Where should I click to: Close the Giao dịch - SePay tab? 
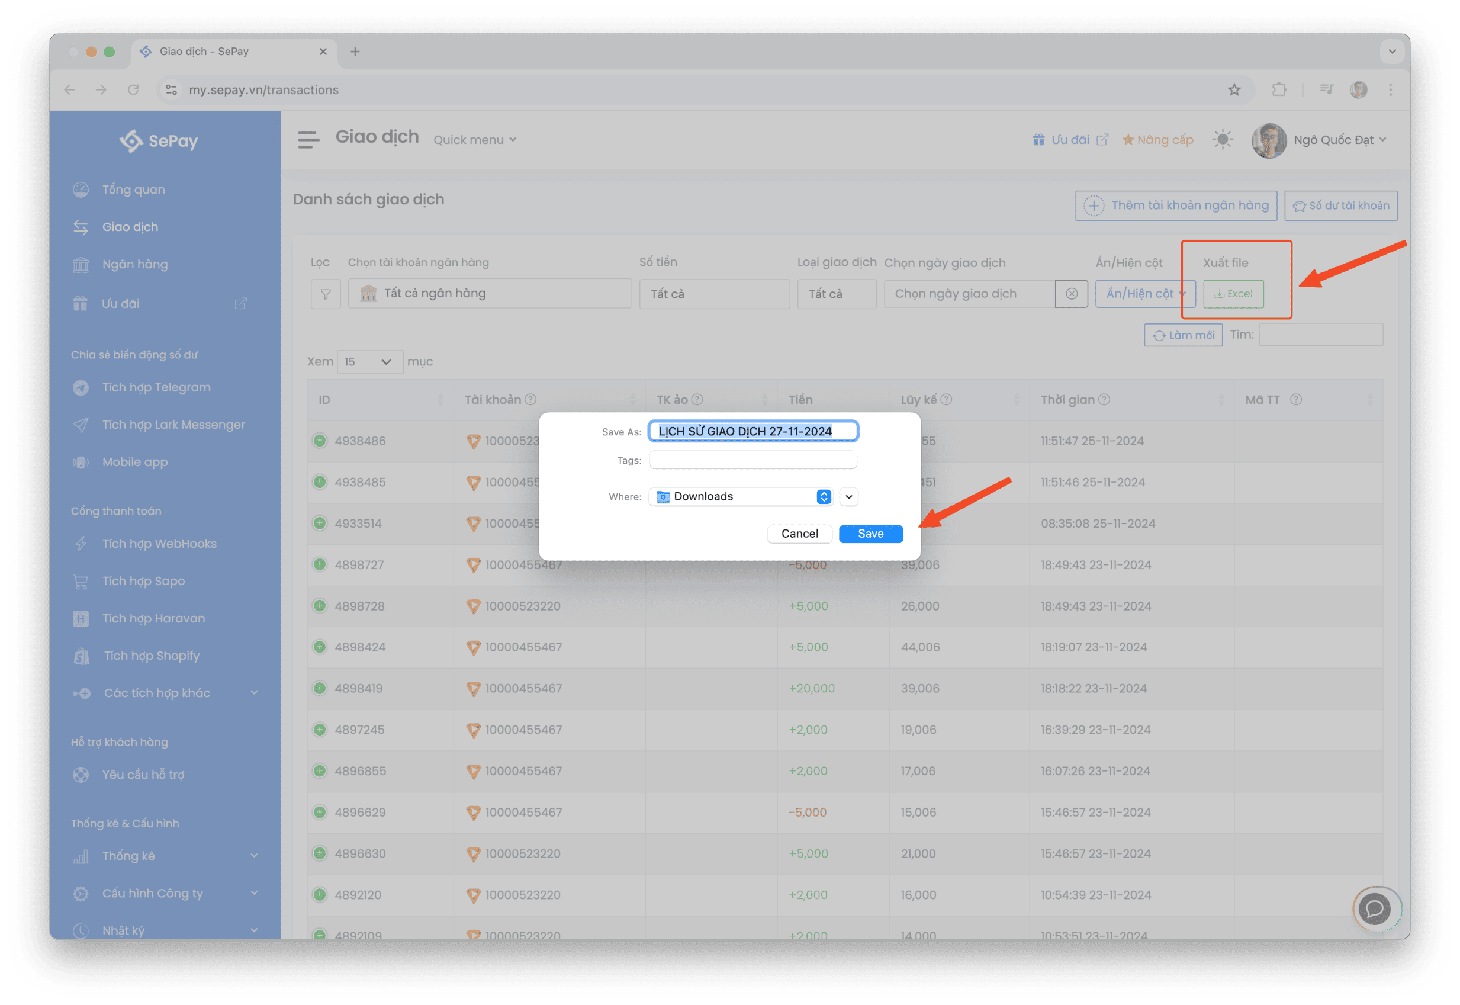point(323,52)
